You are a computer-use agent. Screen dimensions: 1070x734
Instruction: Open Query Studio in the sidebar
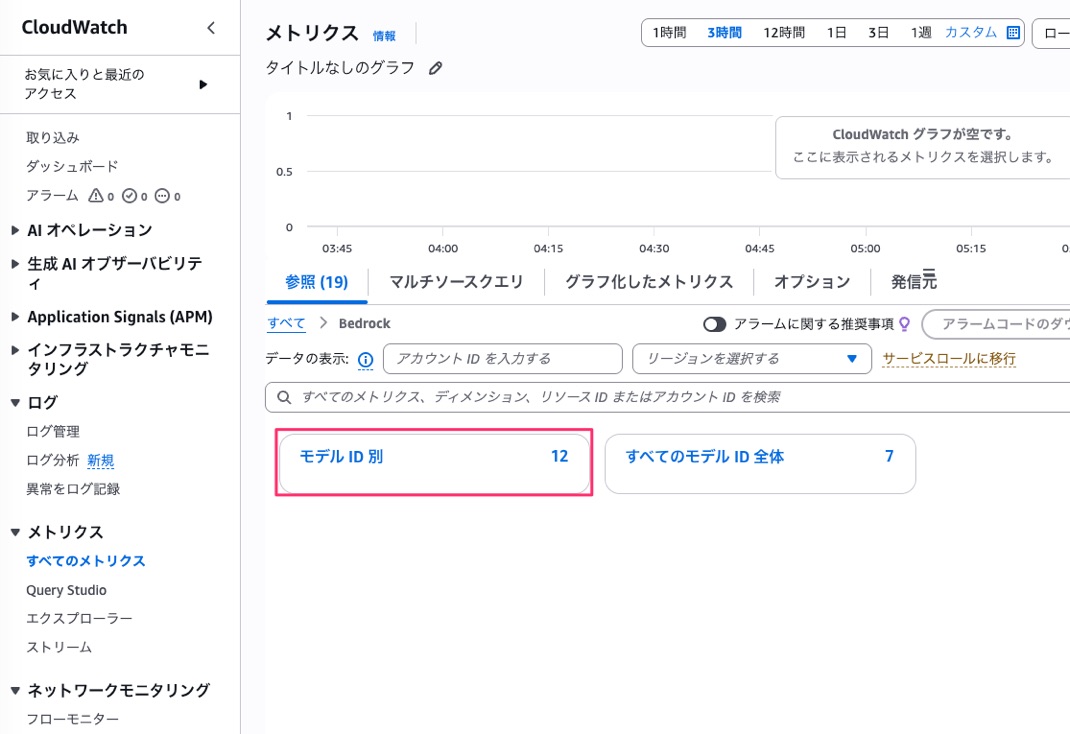tap(66, 590)
